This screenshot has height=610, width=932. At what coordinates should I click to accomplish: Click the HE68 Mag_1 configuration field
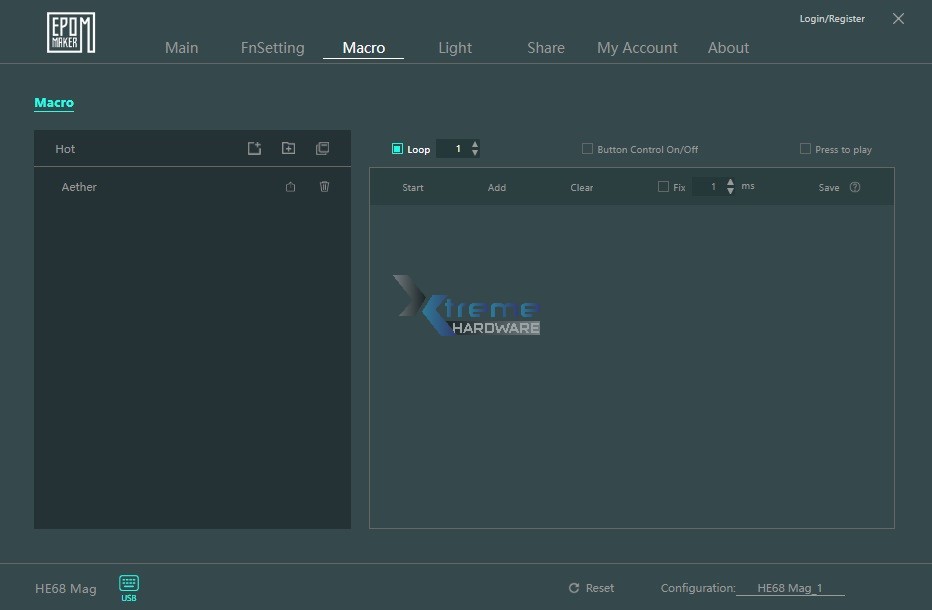click(x=790, y=588)
